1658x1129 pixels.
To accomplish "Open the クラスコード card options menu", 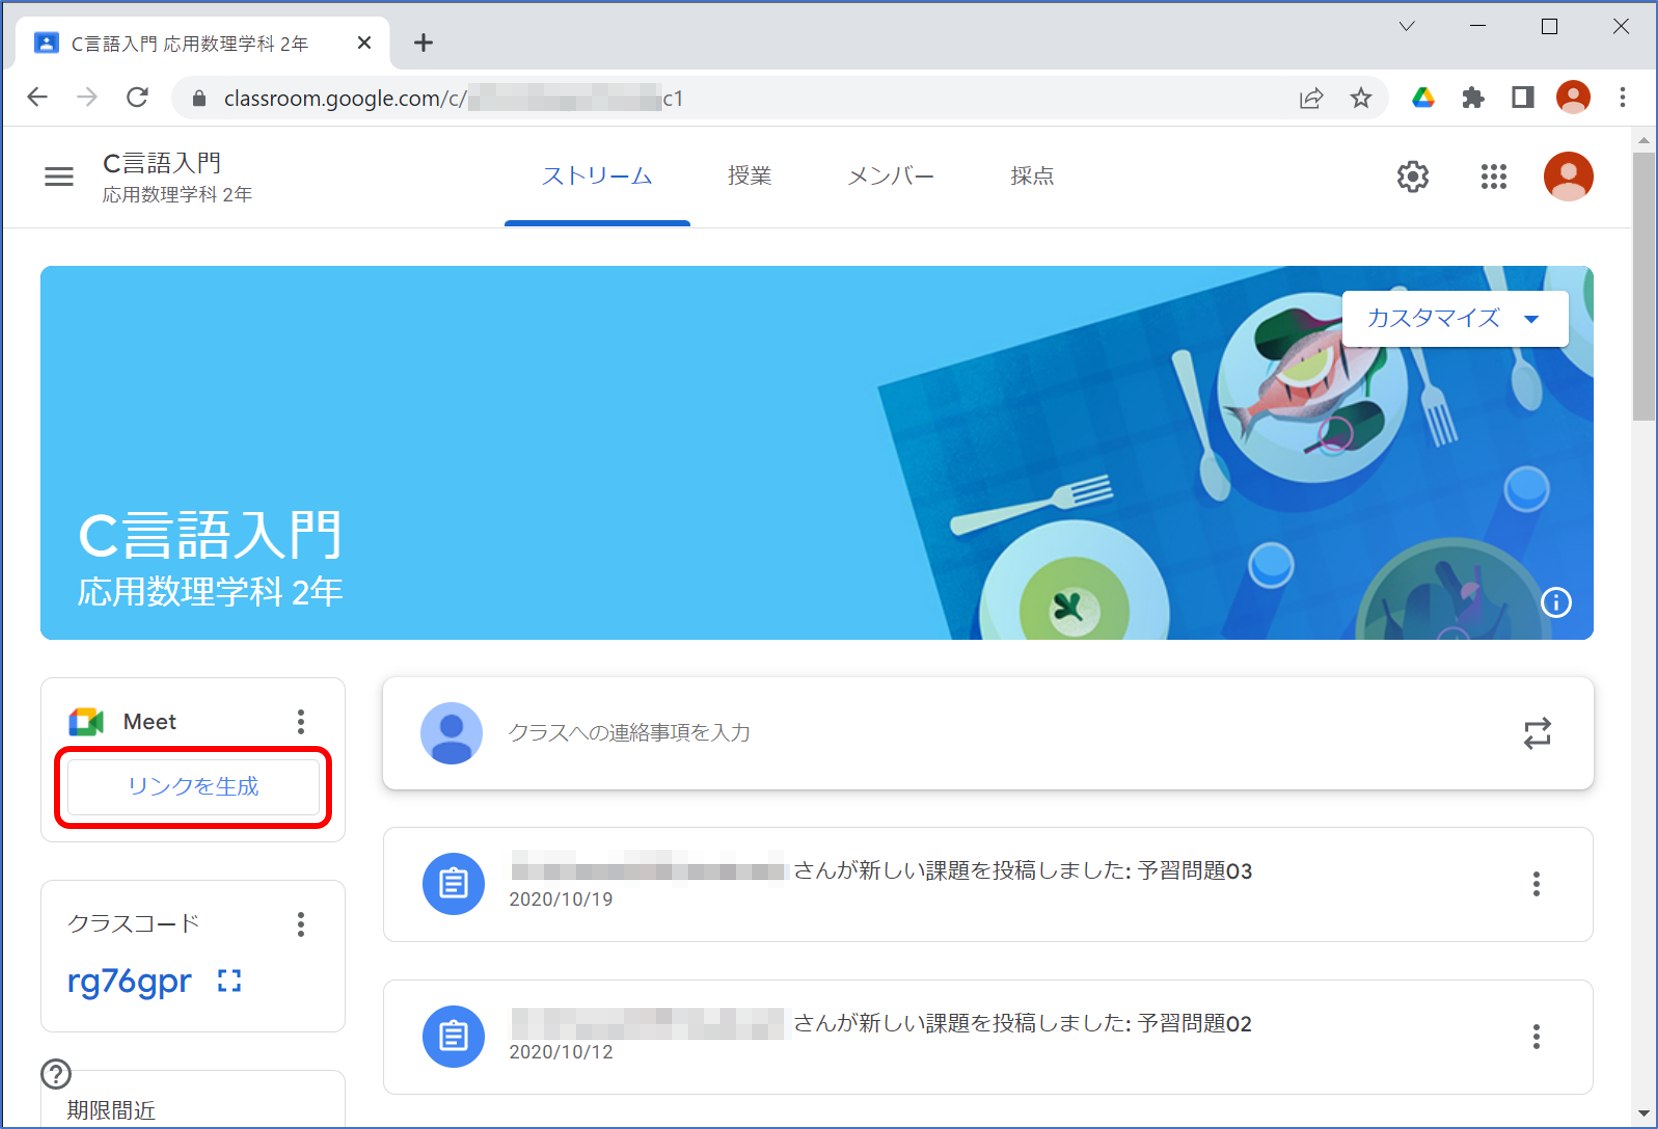I will pos(301,924).
